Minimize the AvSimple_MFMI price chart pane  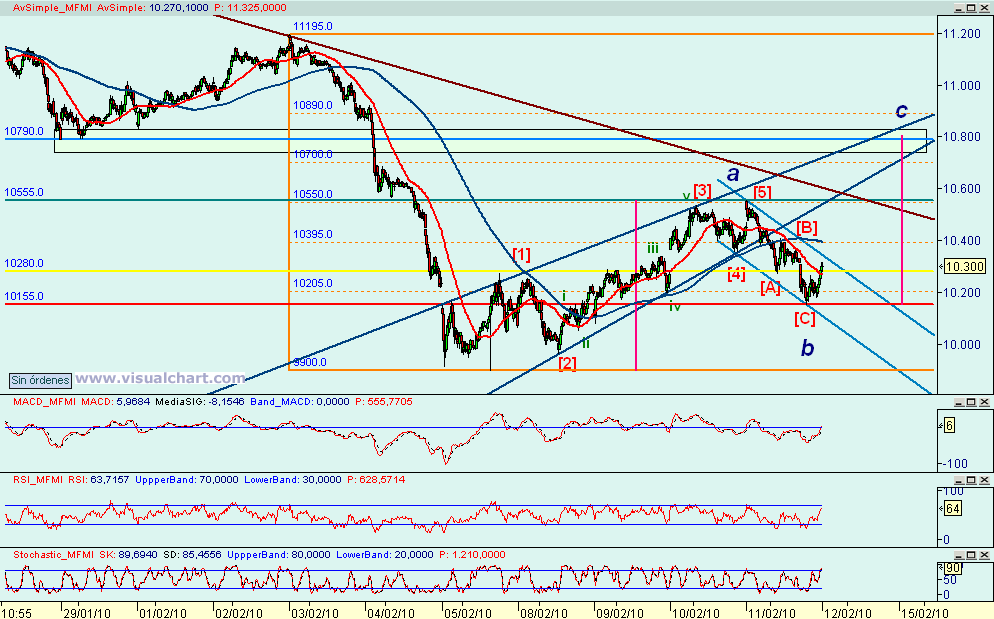pos(959,8)
